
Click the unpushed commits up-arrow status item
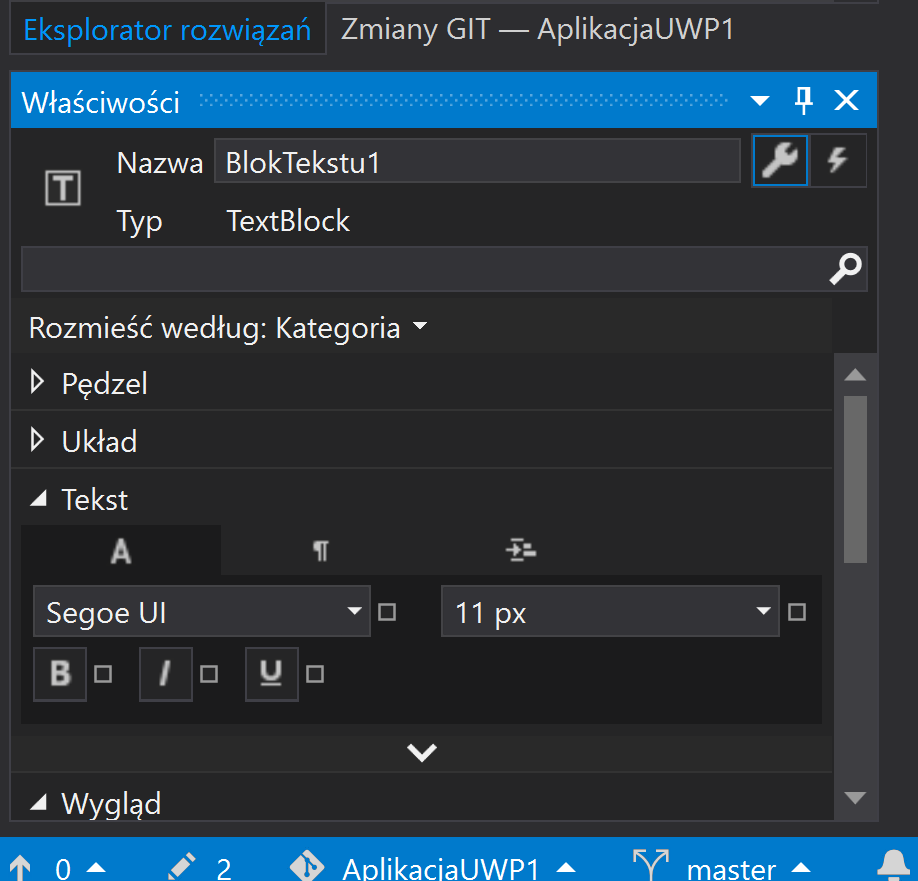(57, 868)
